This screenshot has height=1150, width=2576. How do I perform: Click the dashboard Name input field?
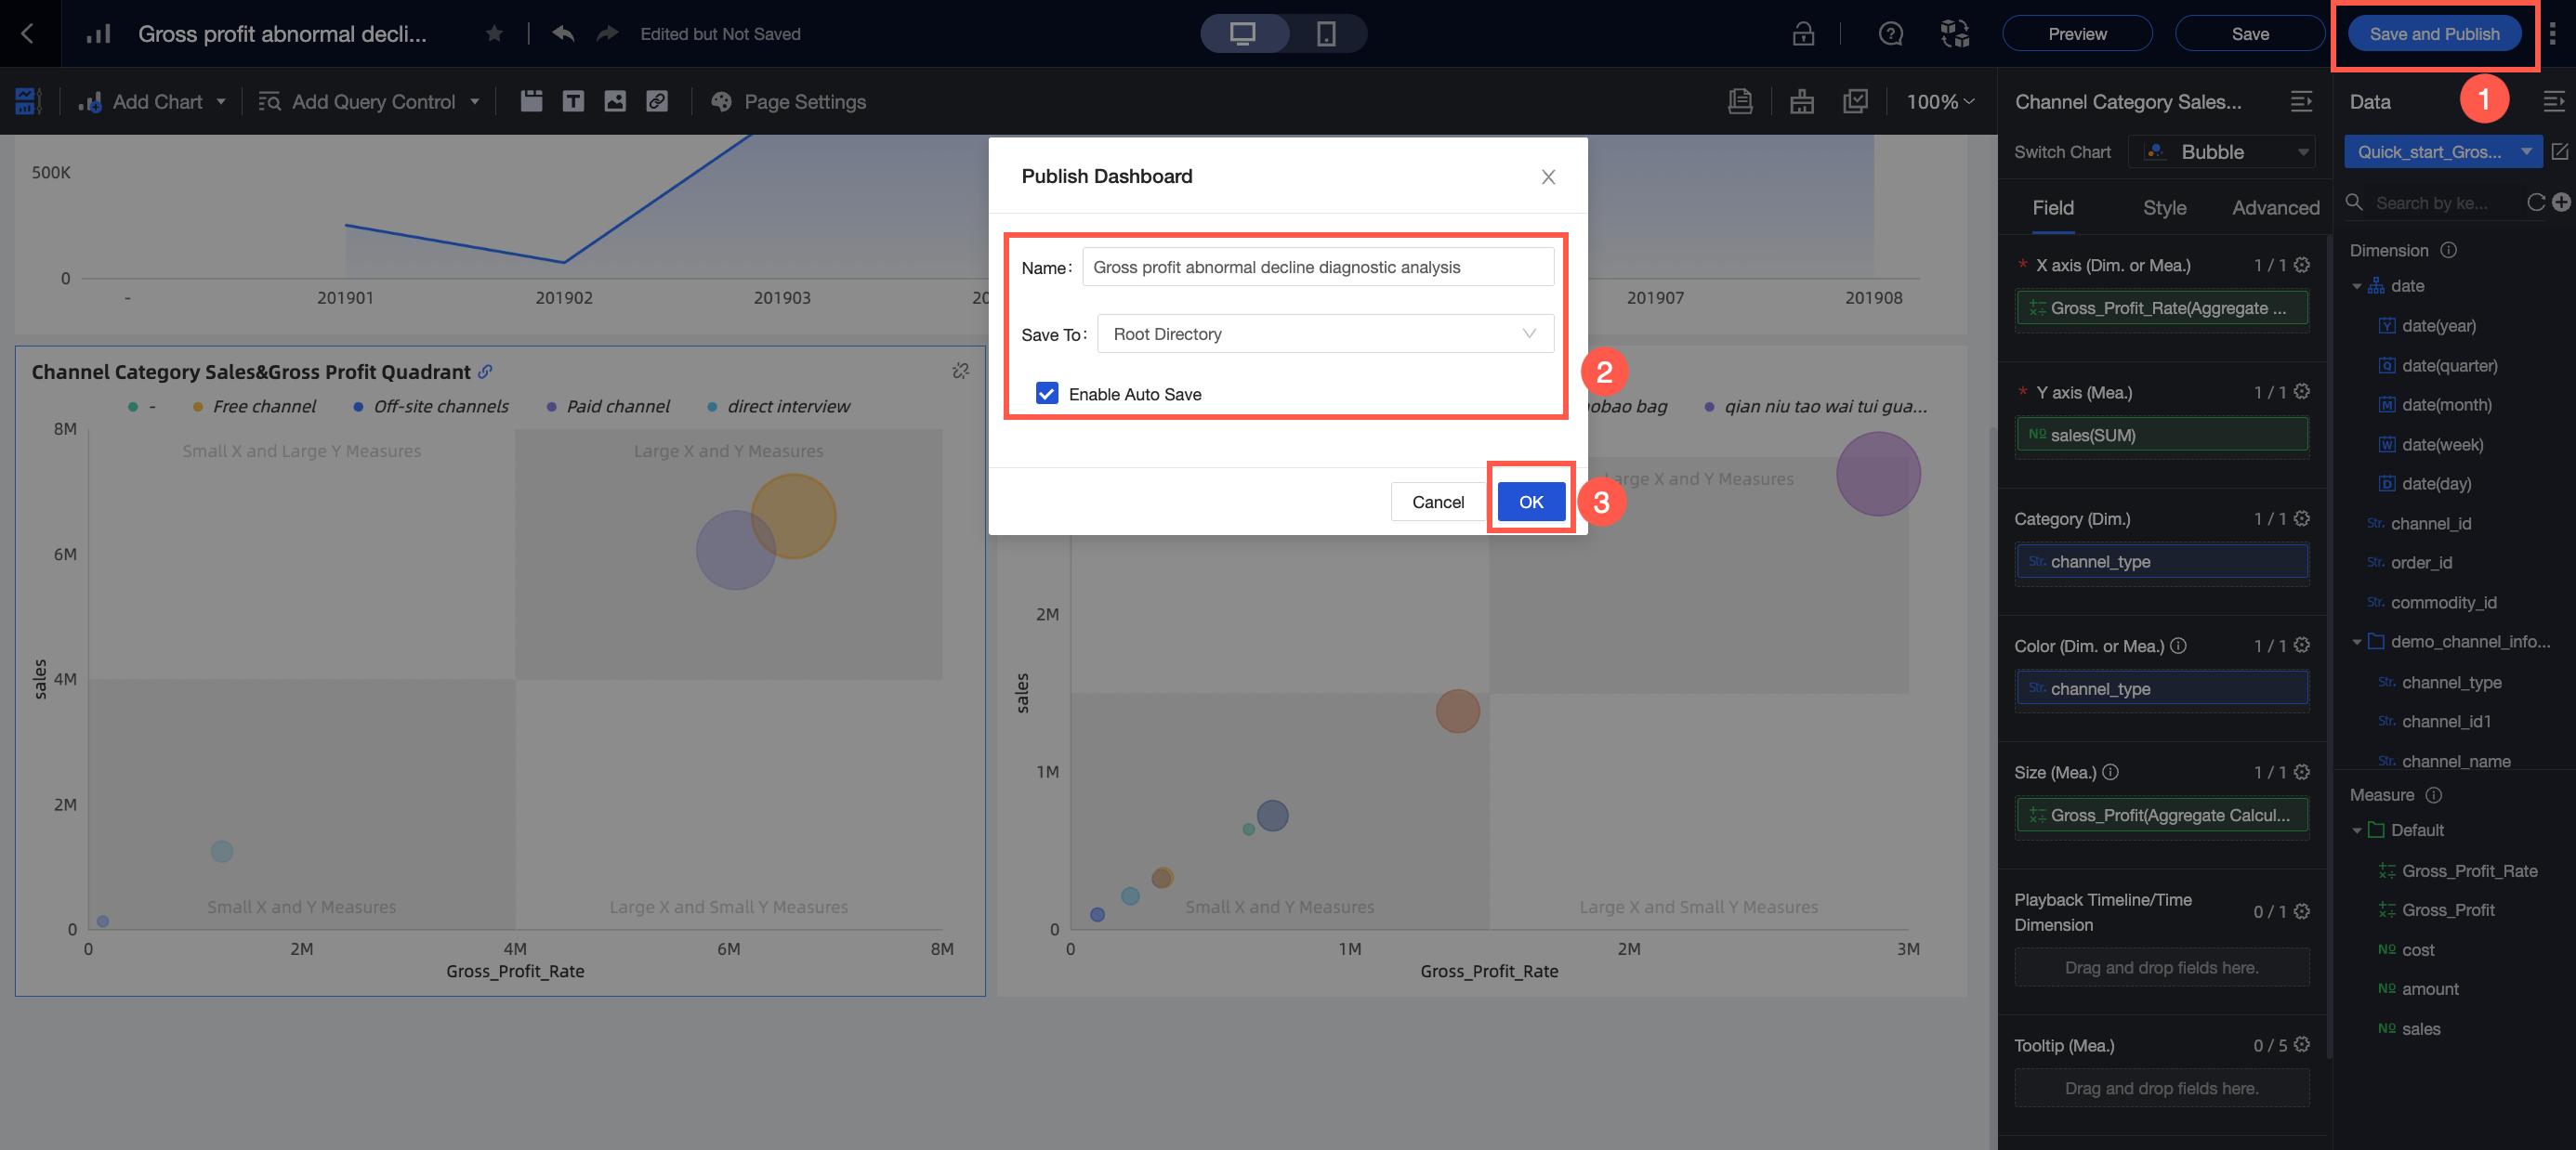[x=1317, y=267]
